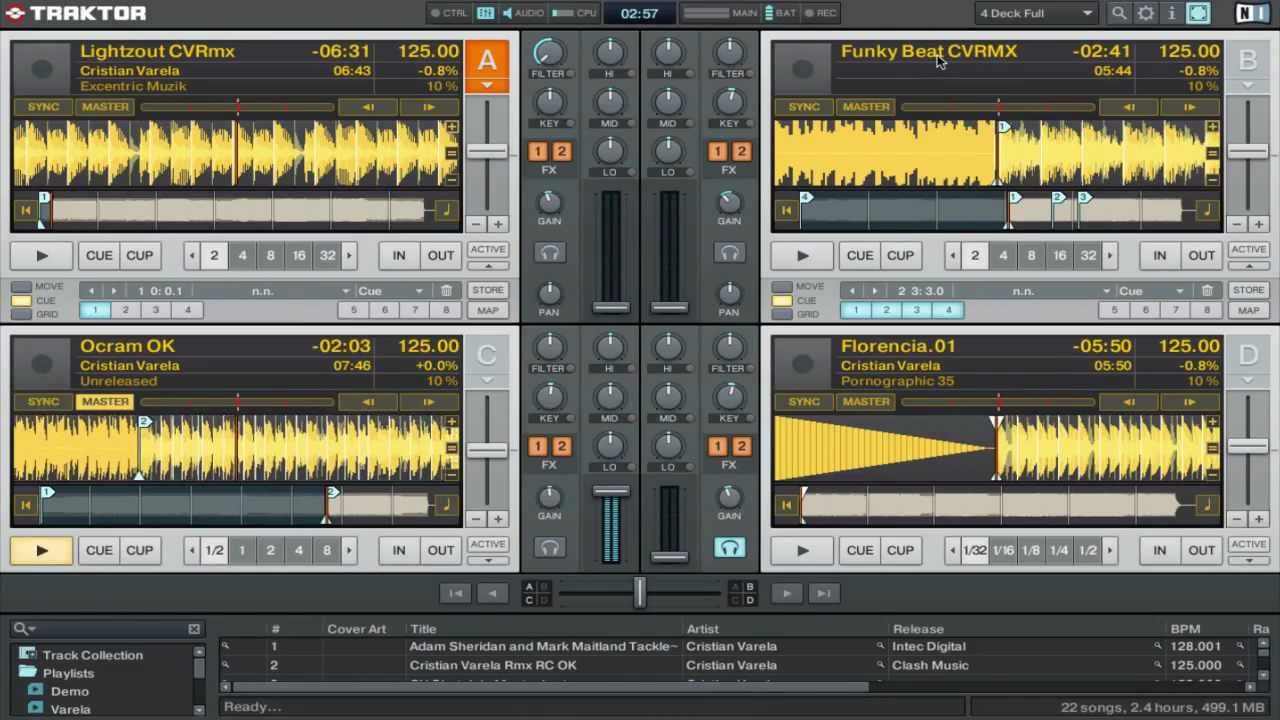Click headphone cue icon for Deck A
Screen dimensions: 1280x720
tap(549, 253)
